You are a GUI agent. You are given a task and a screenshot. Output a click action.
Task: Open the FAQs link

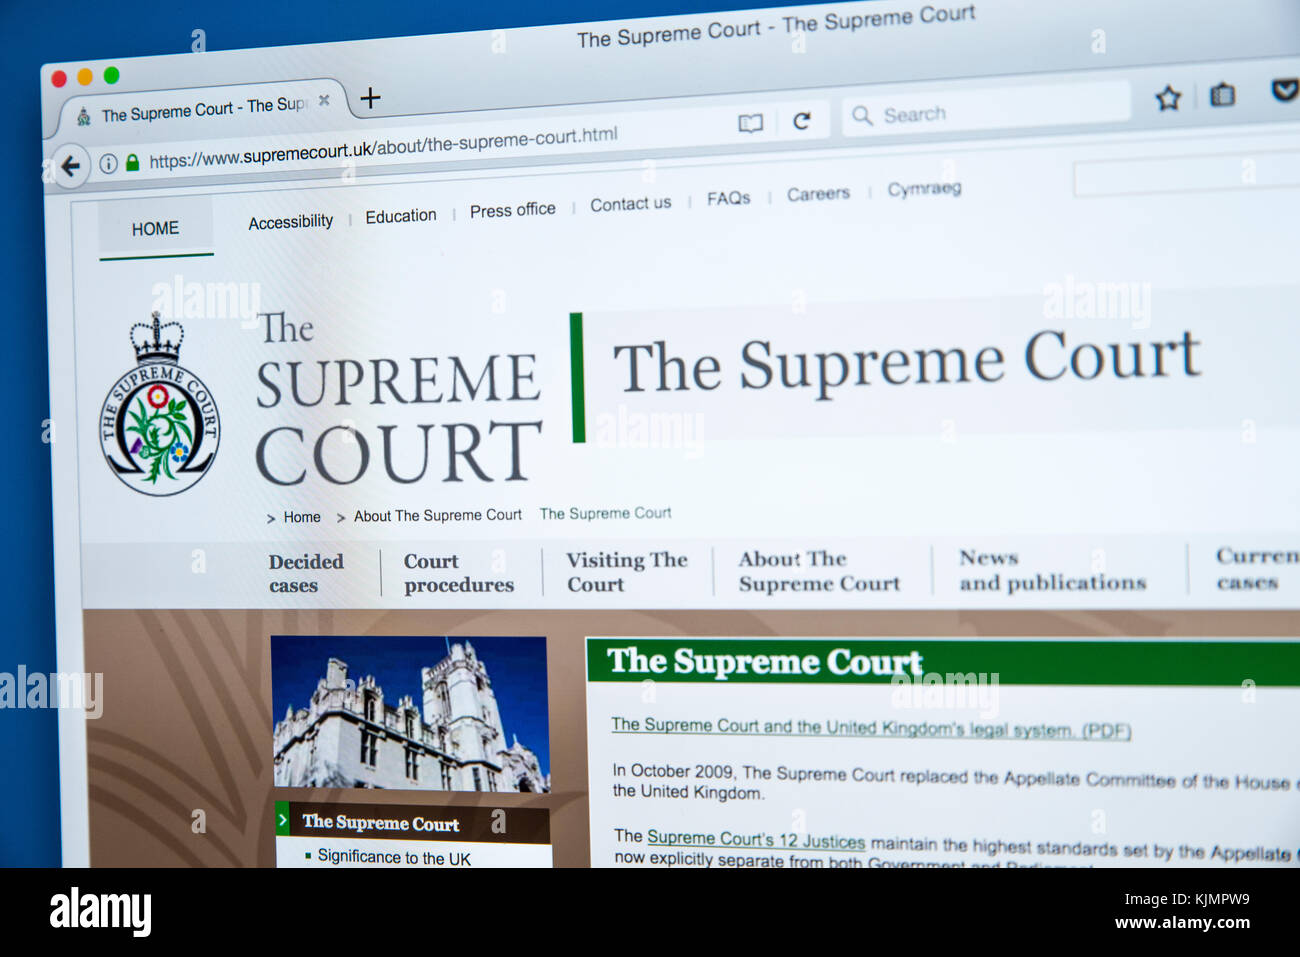[729, 198]
